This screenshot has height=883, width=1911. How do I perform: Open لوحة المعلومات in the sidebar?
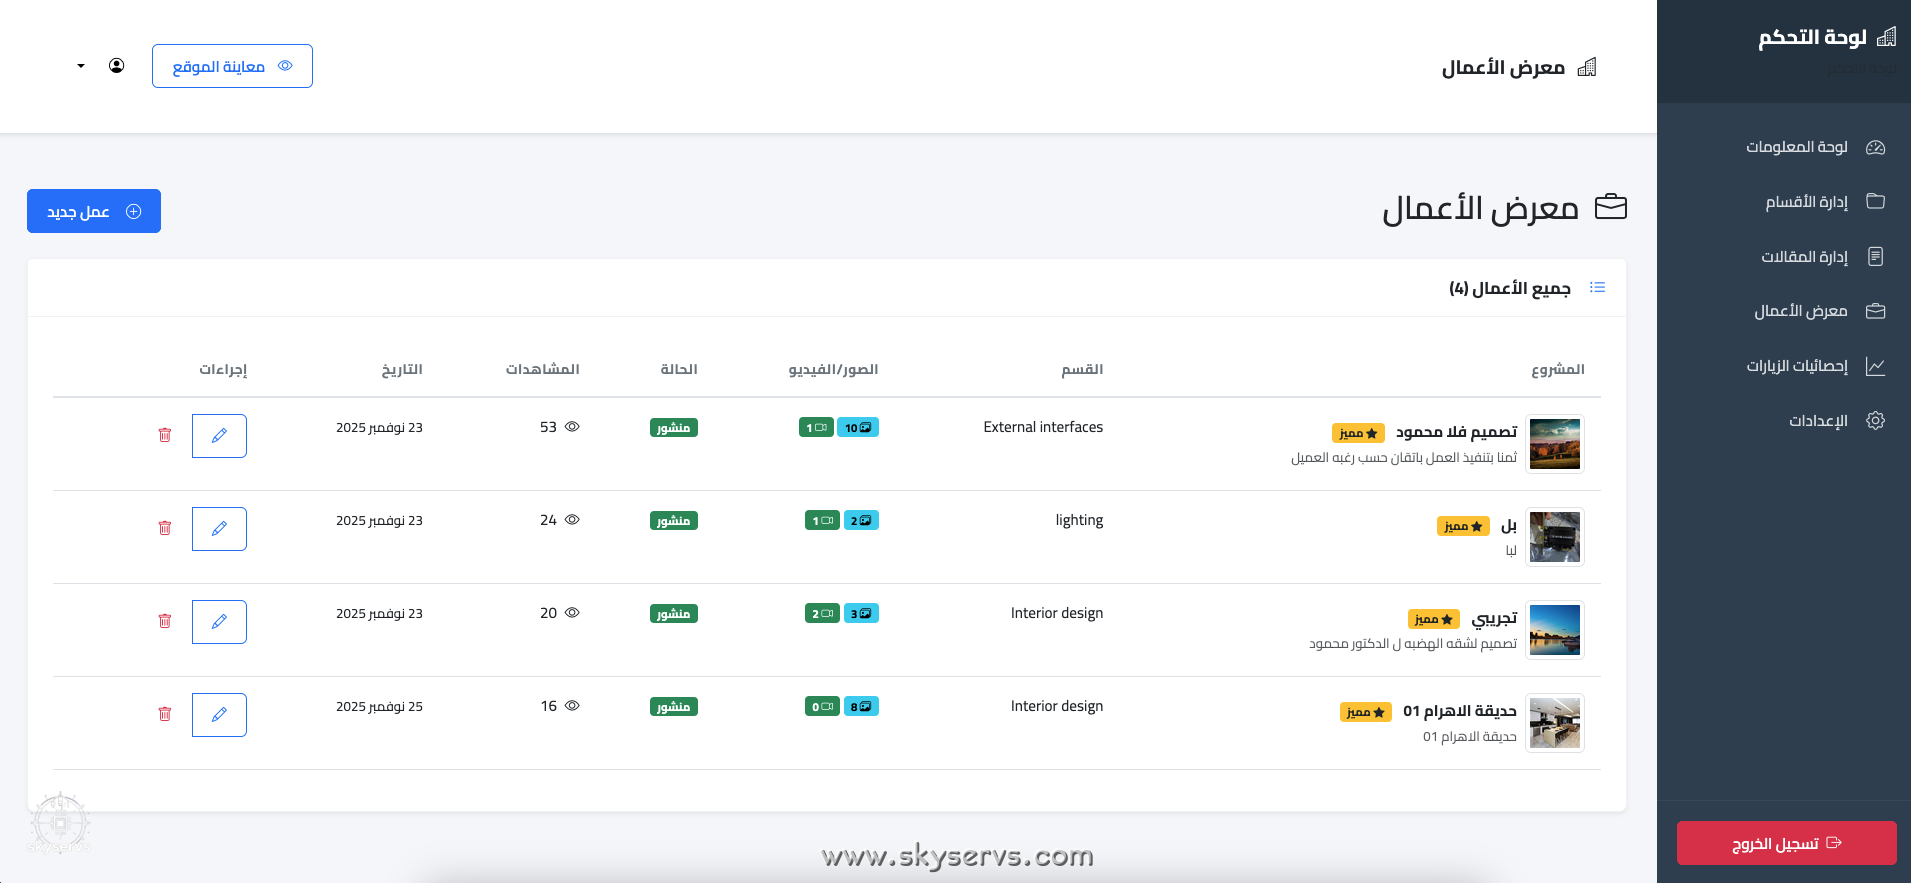[1796, 147]
